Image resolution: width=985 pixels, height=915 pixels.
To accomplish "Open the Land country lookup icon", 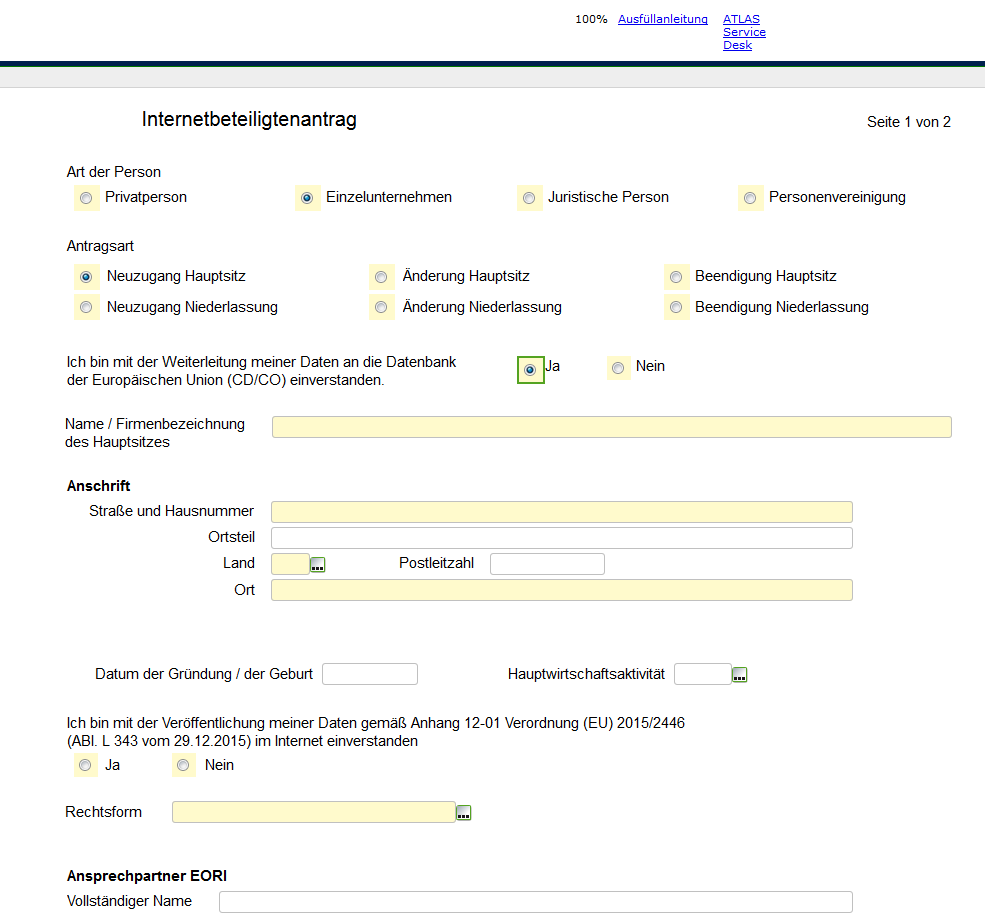I will click(x=318, y=565).
